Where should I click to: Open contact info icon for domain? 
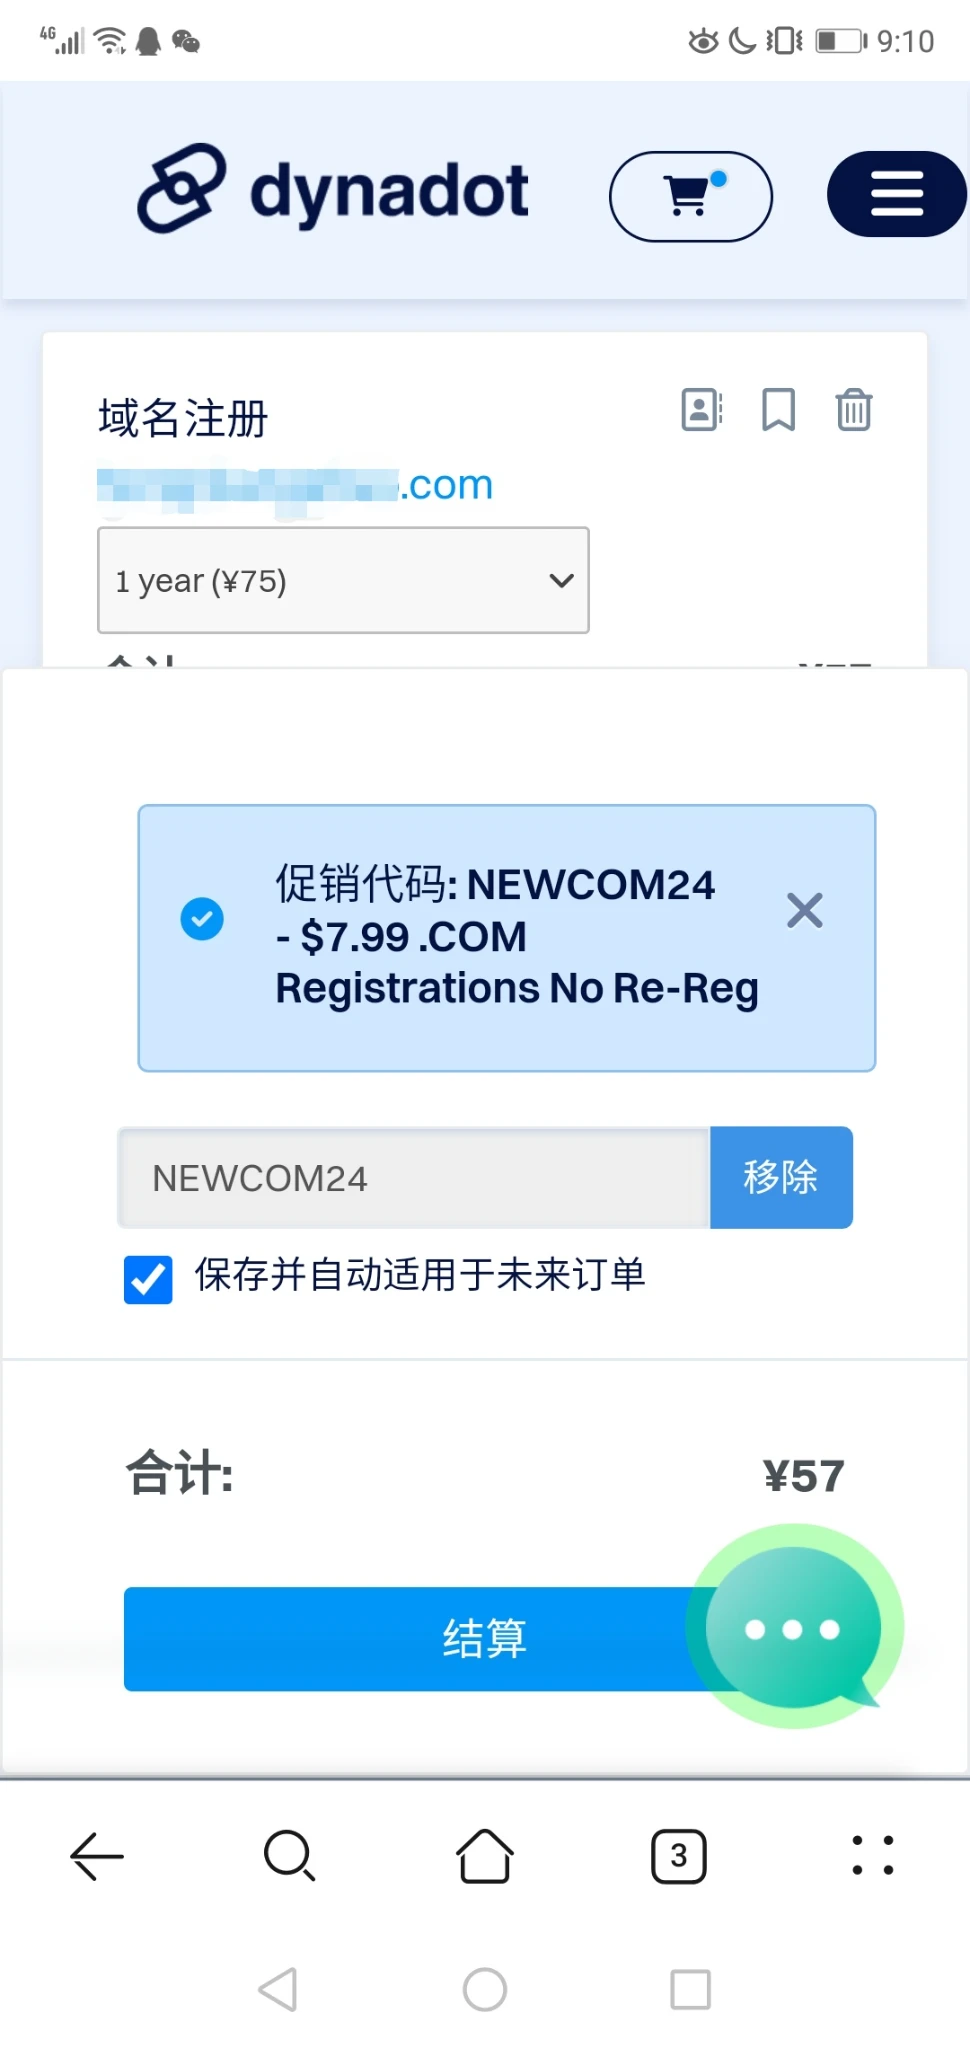pyautogui.click(x=702, y=410)
